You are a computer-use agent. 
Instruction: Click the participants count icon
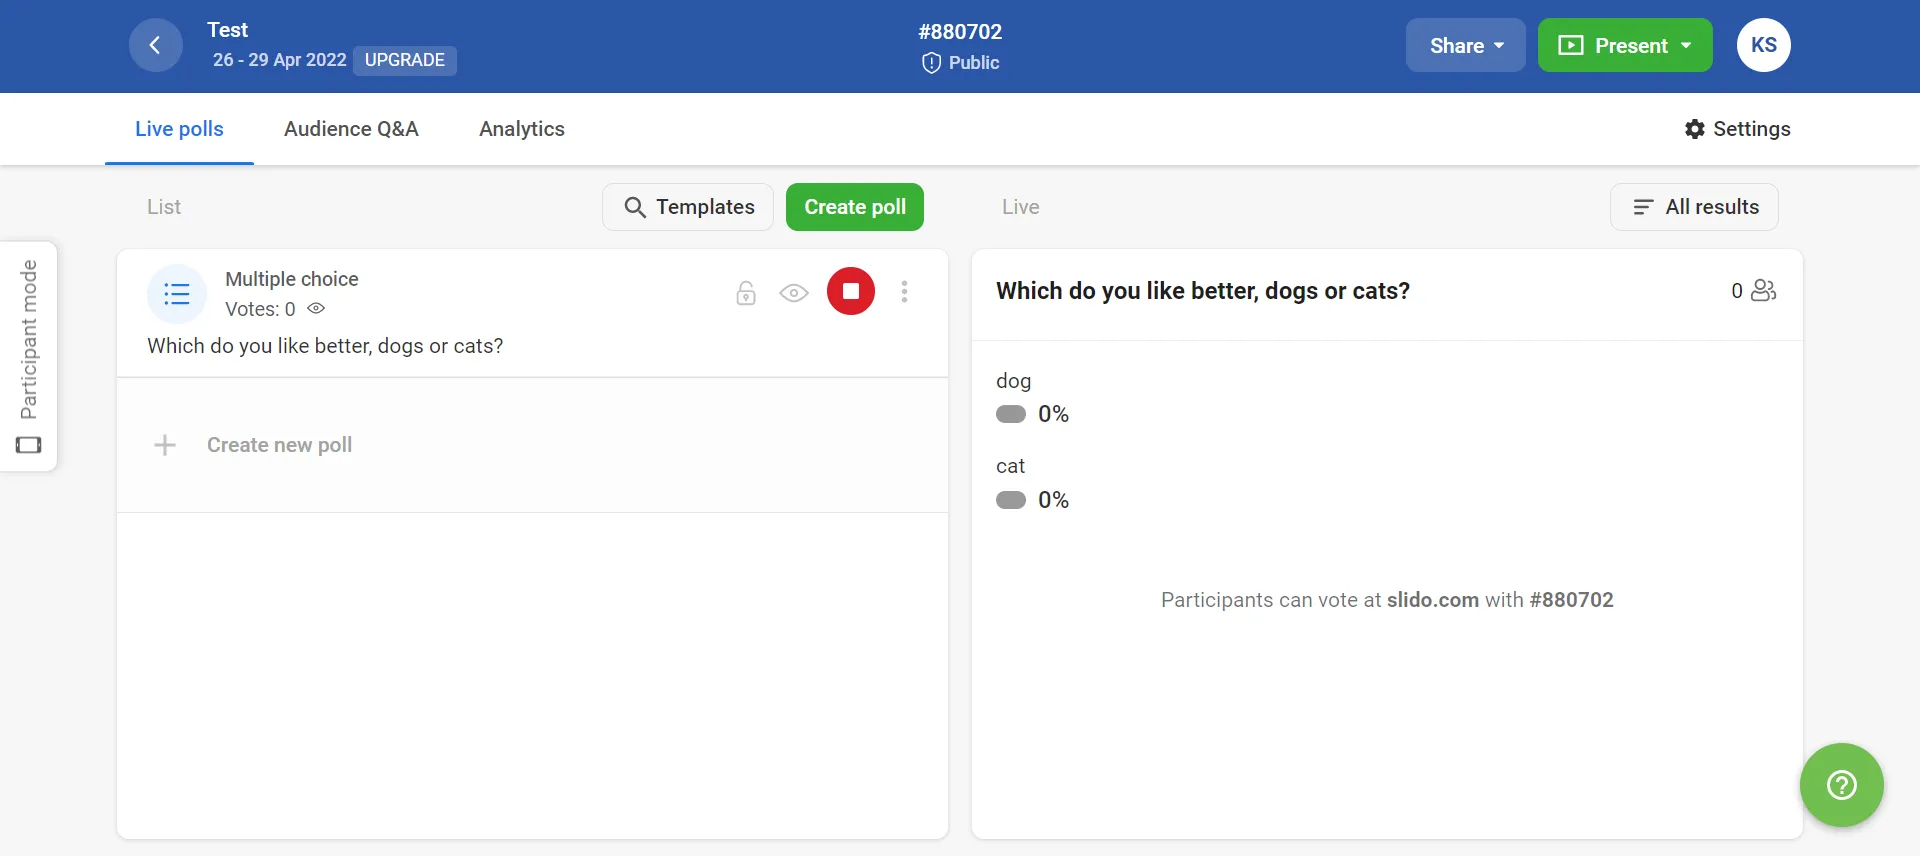click(1763, 290)
